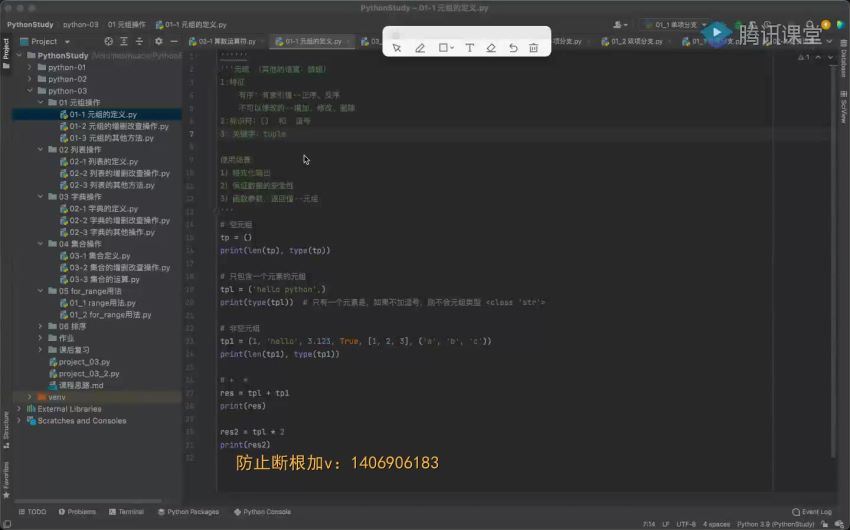Open the Event Log
Image resolution: width=850 pixels, height=530 pixels.
(x=812, y=512)
